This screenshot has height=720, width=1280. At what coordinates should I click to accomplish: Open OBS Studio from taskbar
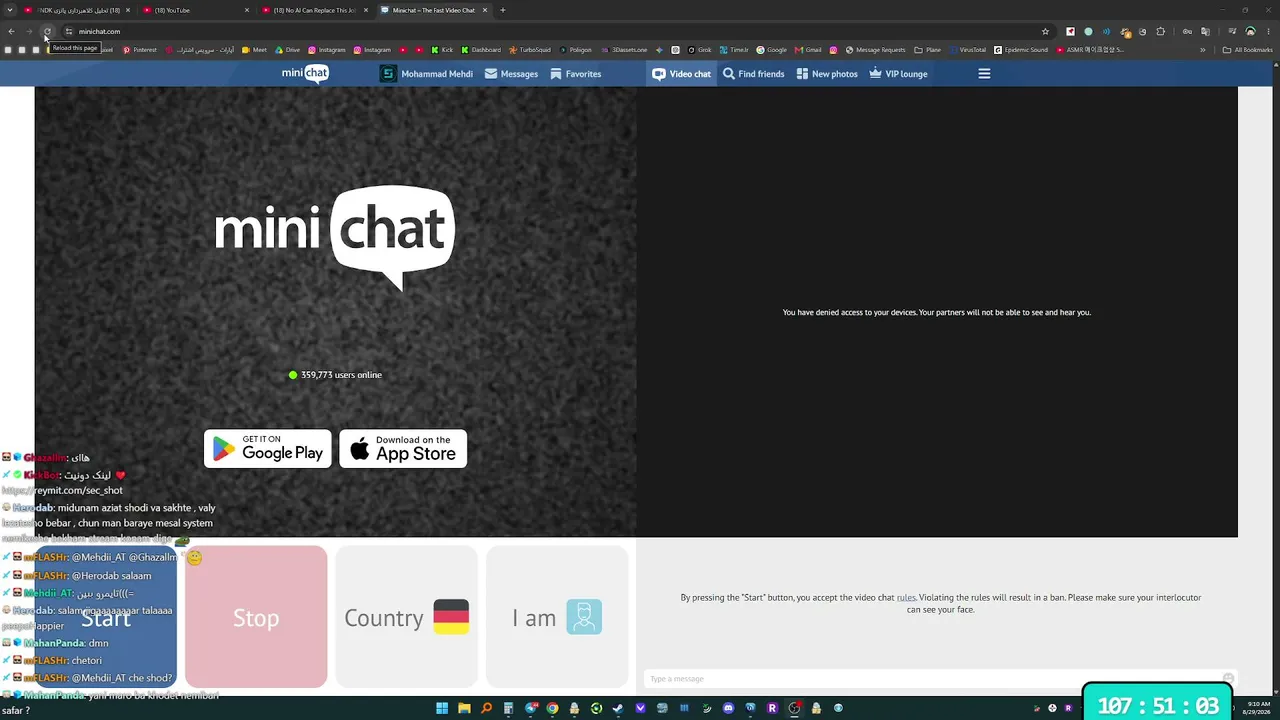point(794,708)
